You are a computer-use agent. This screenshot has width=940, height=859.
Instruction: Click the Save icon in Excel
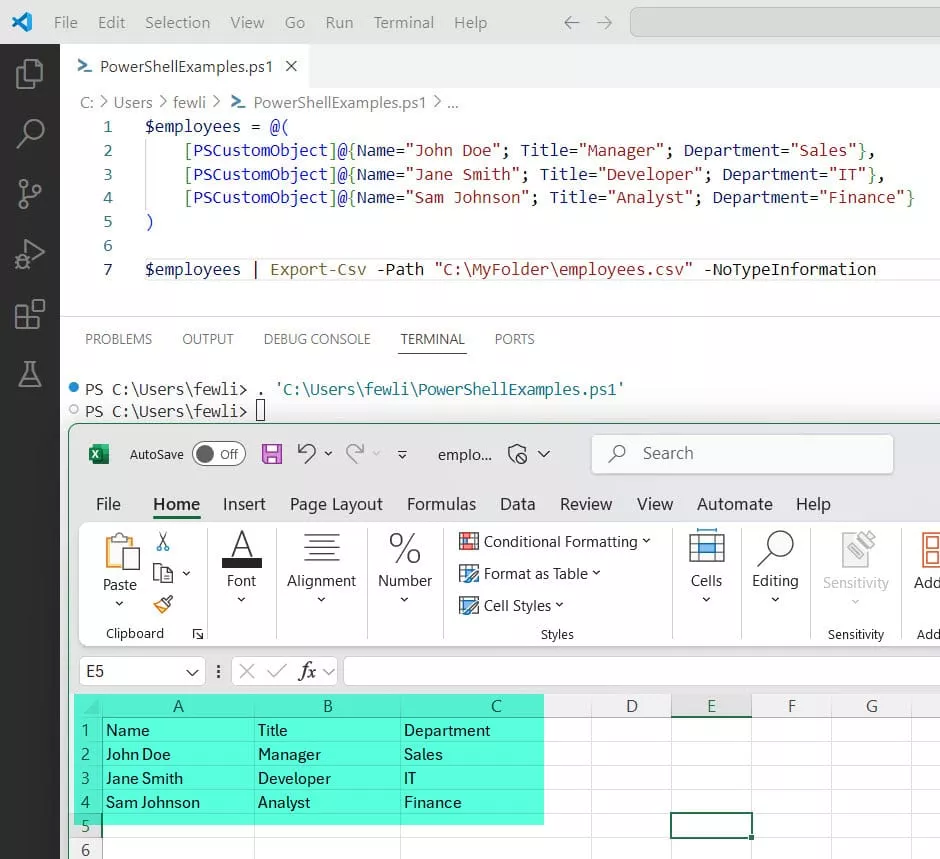tap(271, 453)
